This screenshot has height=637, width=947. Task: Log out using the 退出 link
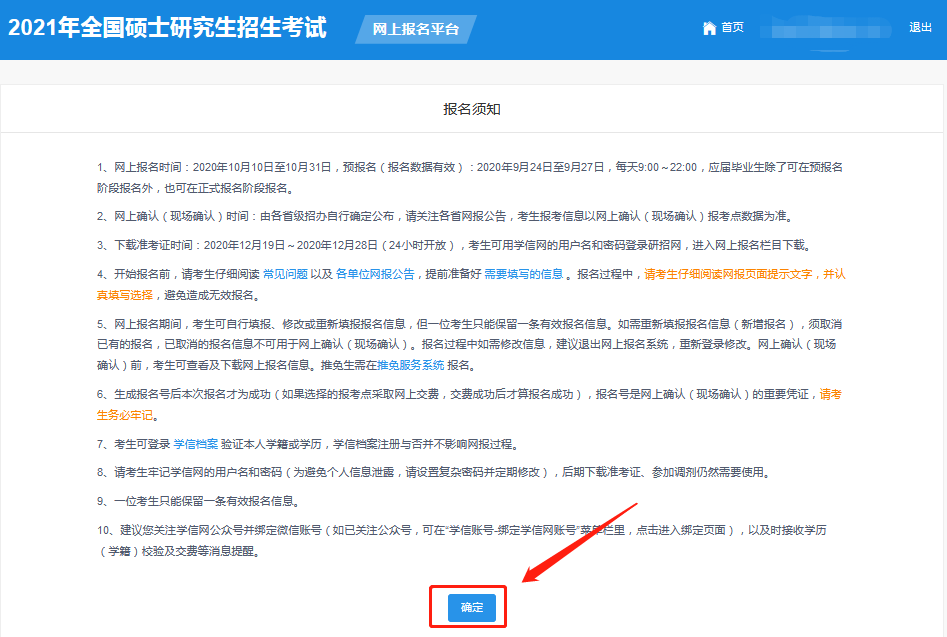tap(920, 28)
